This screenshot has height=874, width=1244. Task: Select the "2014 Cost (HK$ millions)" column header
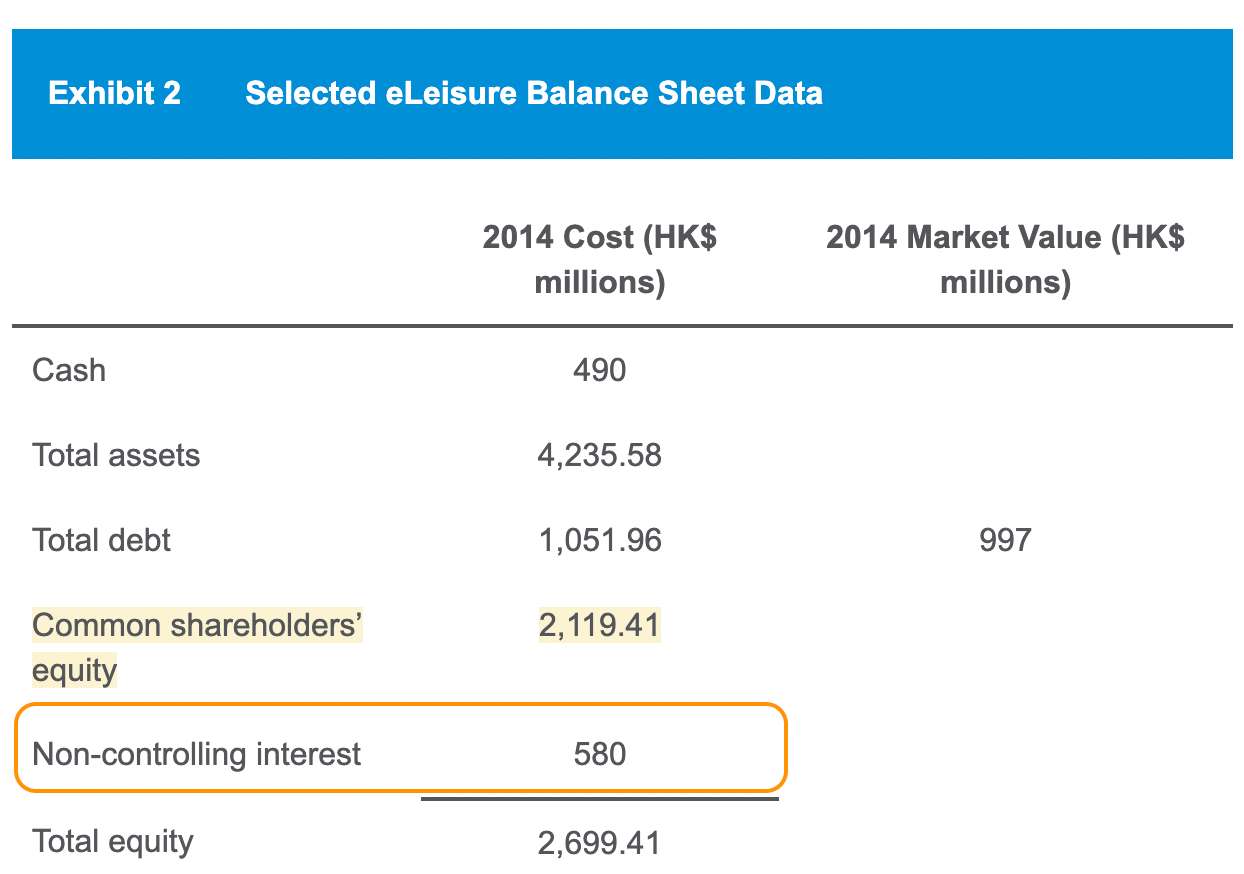click(x=599, y=260)
